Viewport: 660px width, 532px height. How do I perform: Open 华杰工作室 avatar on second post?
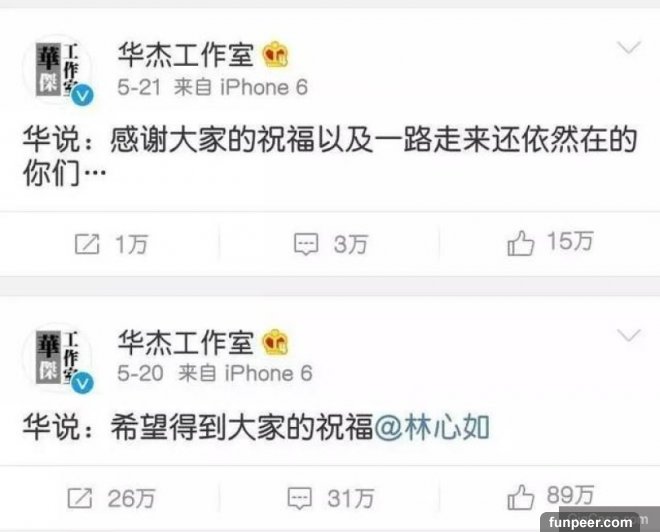[x=58, y=358]
